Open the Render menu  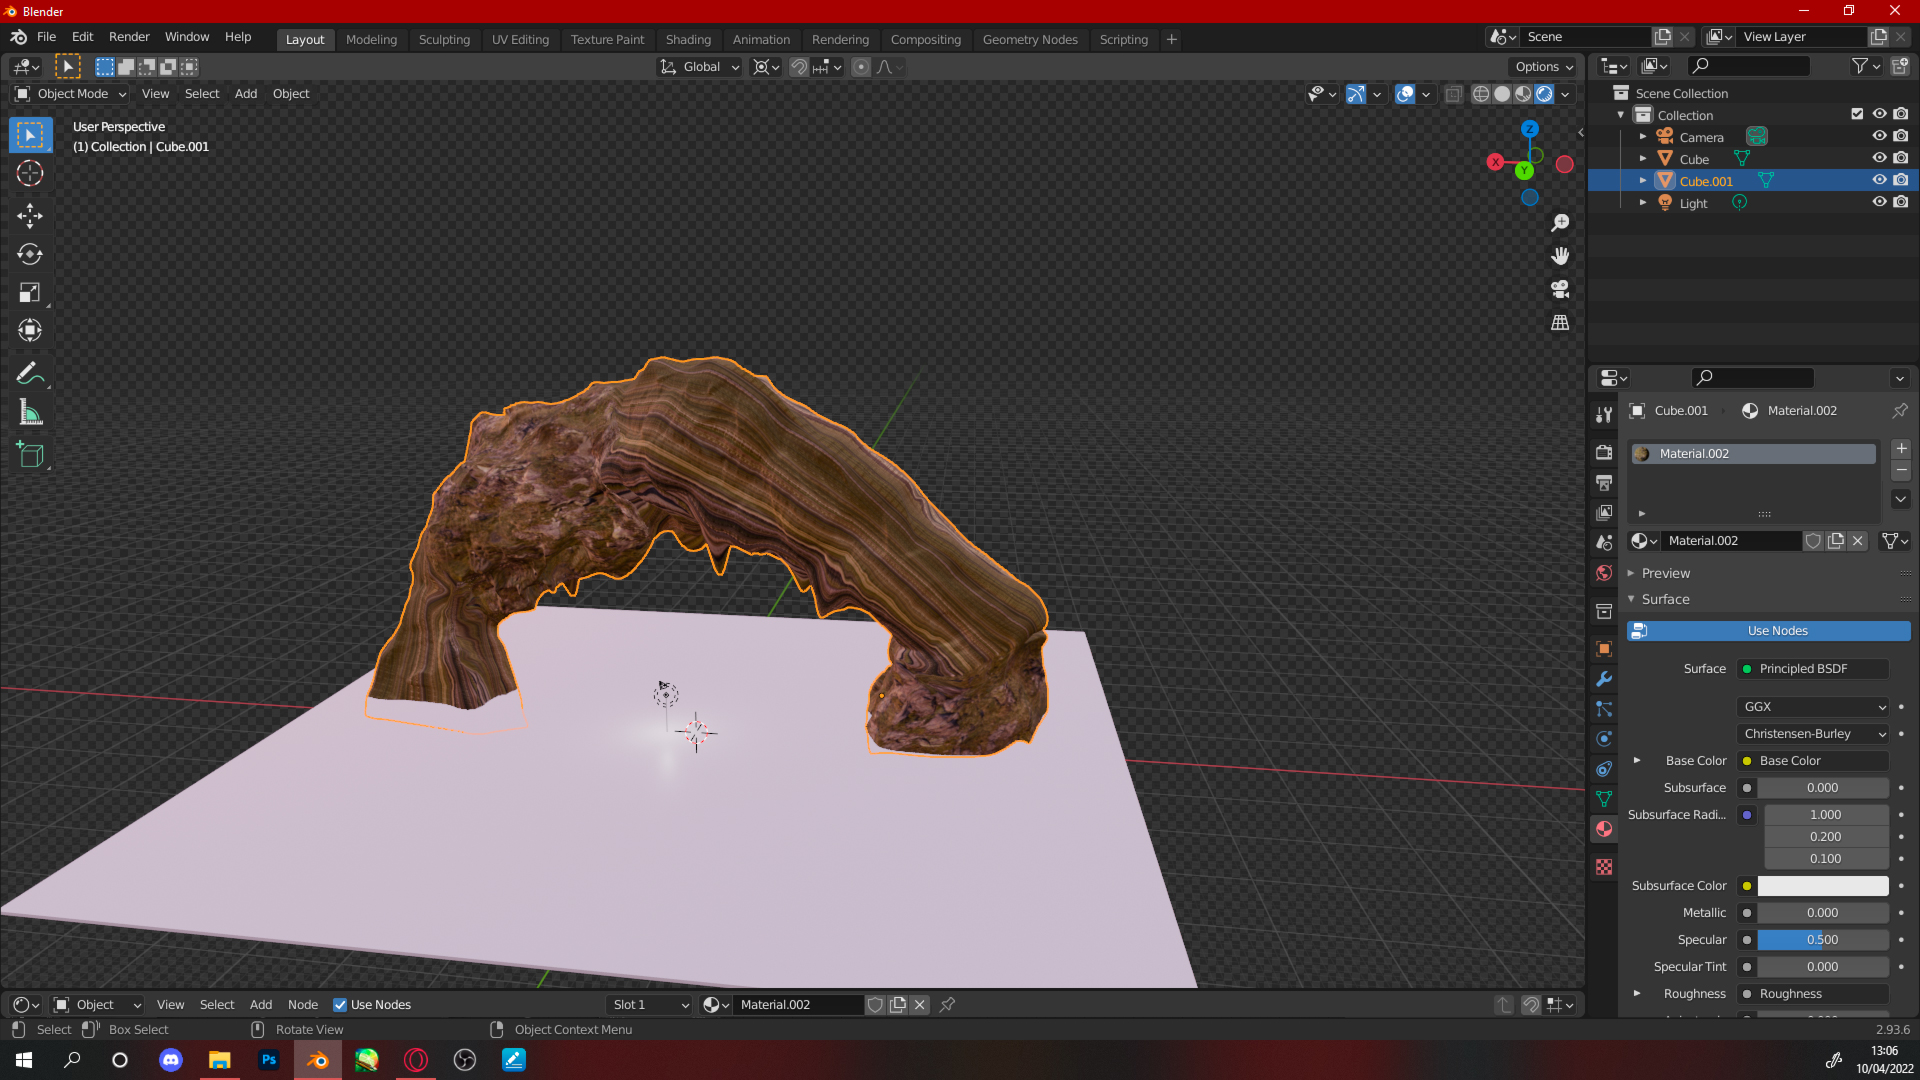(129, 37)
